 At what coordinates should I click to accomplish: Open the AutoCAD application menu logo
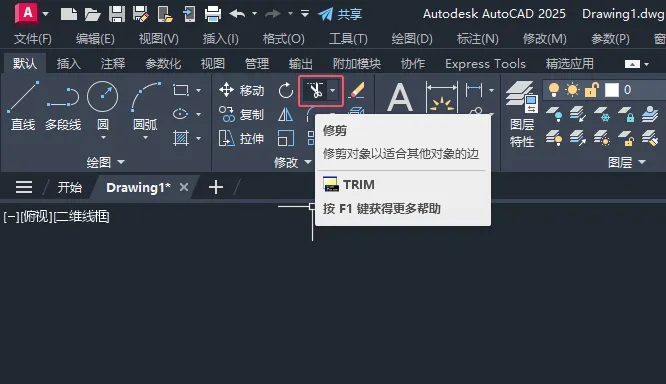coord(26,13)
